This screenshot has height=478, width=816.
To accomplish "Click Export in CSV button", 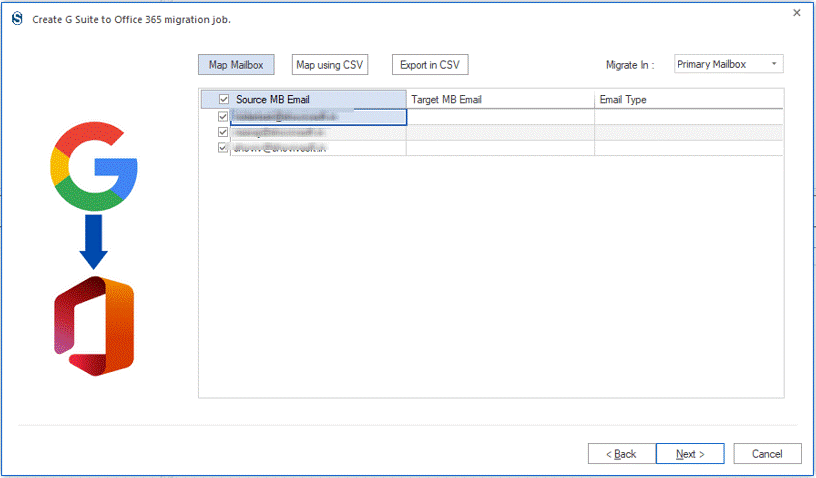I will point(430,65).
